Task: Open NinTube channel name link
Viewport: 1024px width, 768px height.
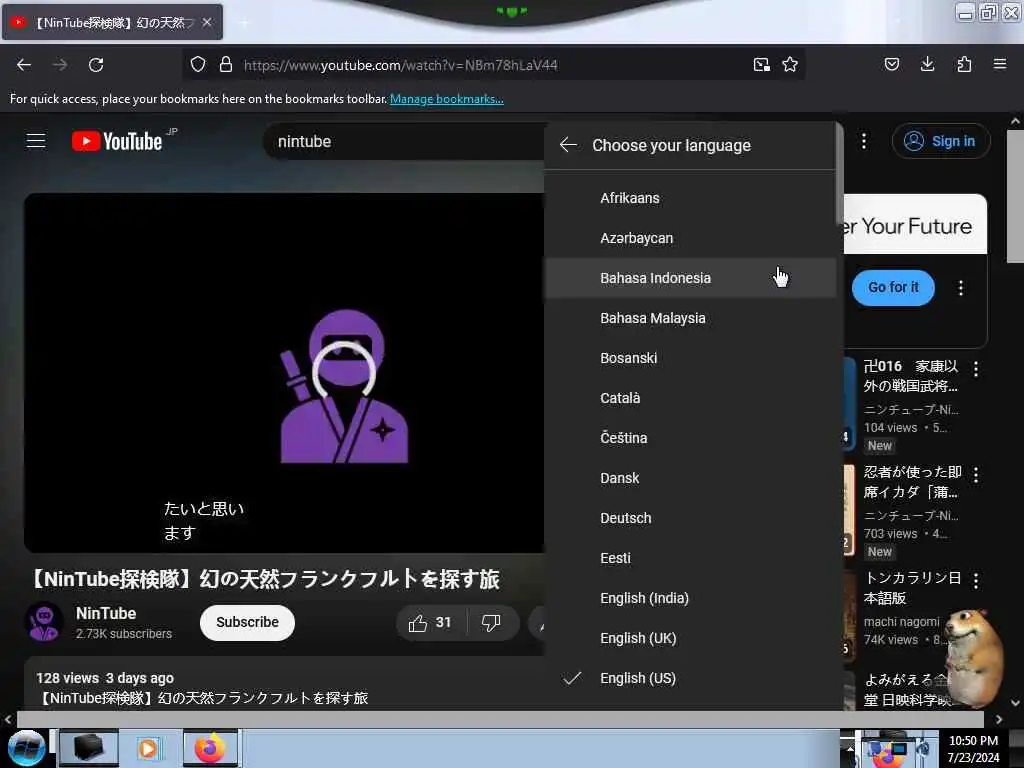Action: click(x=106, y=613)
